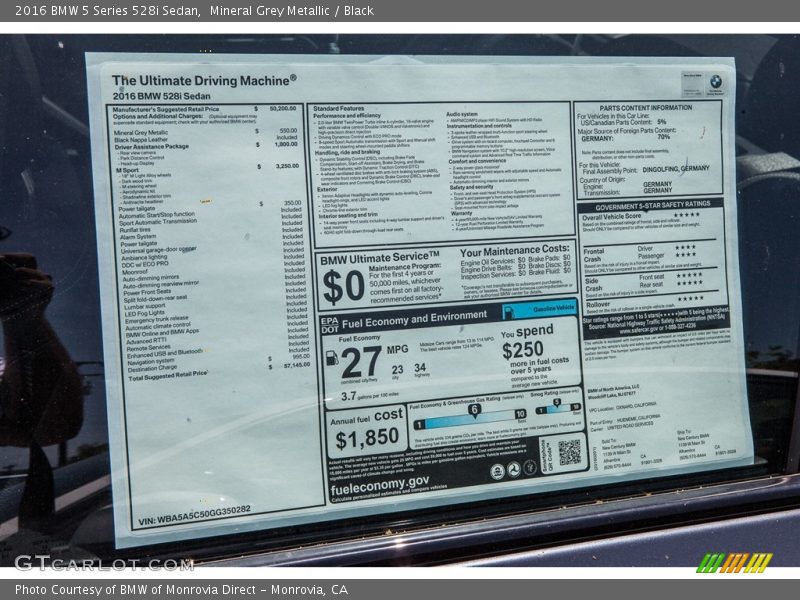Click the top caption '2016 BMW 5 Series 528i Sedan'
Screen dimensions: 800x600
pos(108,11)
